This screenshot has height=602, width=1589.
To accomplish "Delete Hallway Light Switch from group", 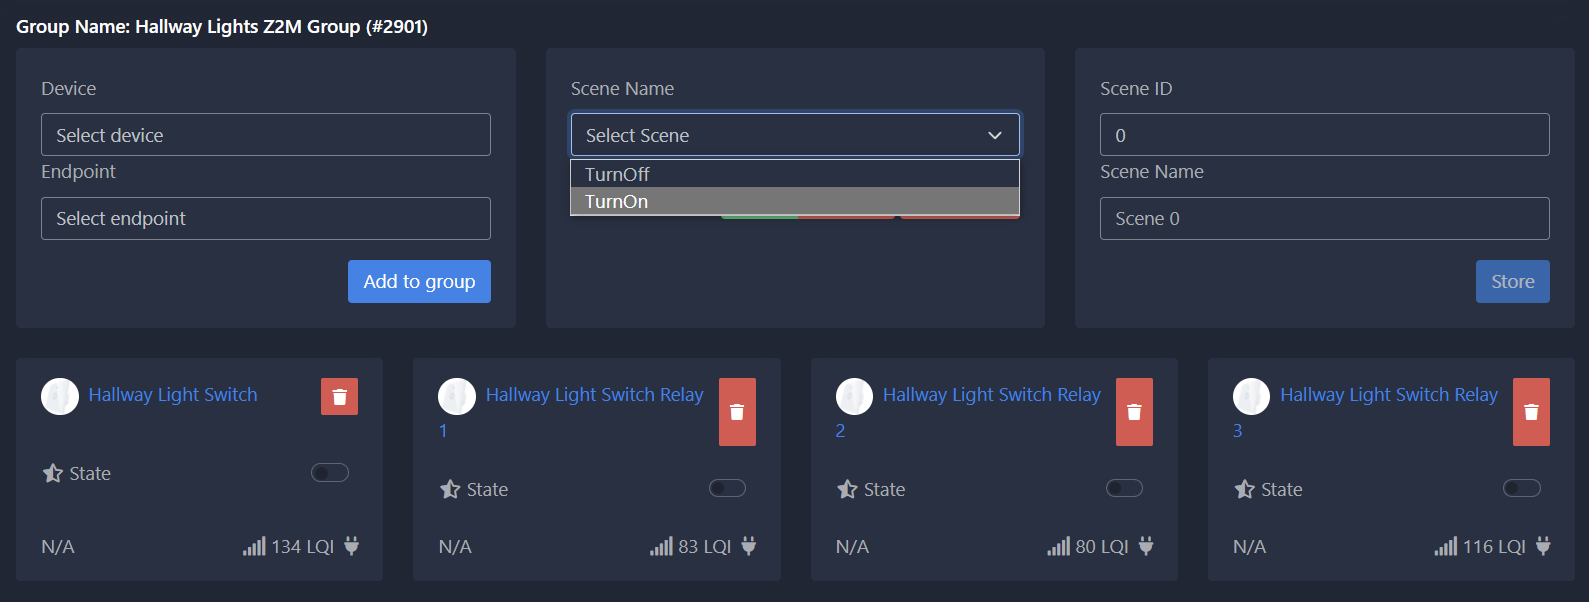I will tap(339, 396).
